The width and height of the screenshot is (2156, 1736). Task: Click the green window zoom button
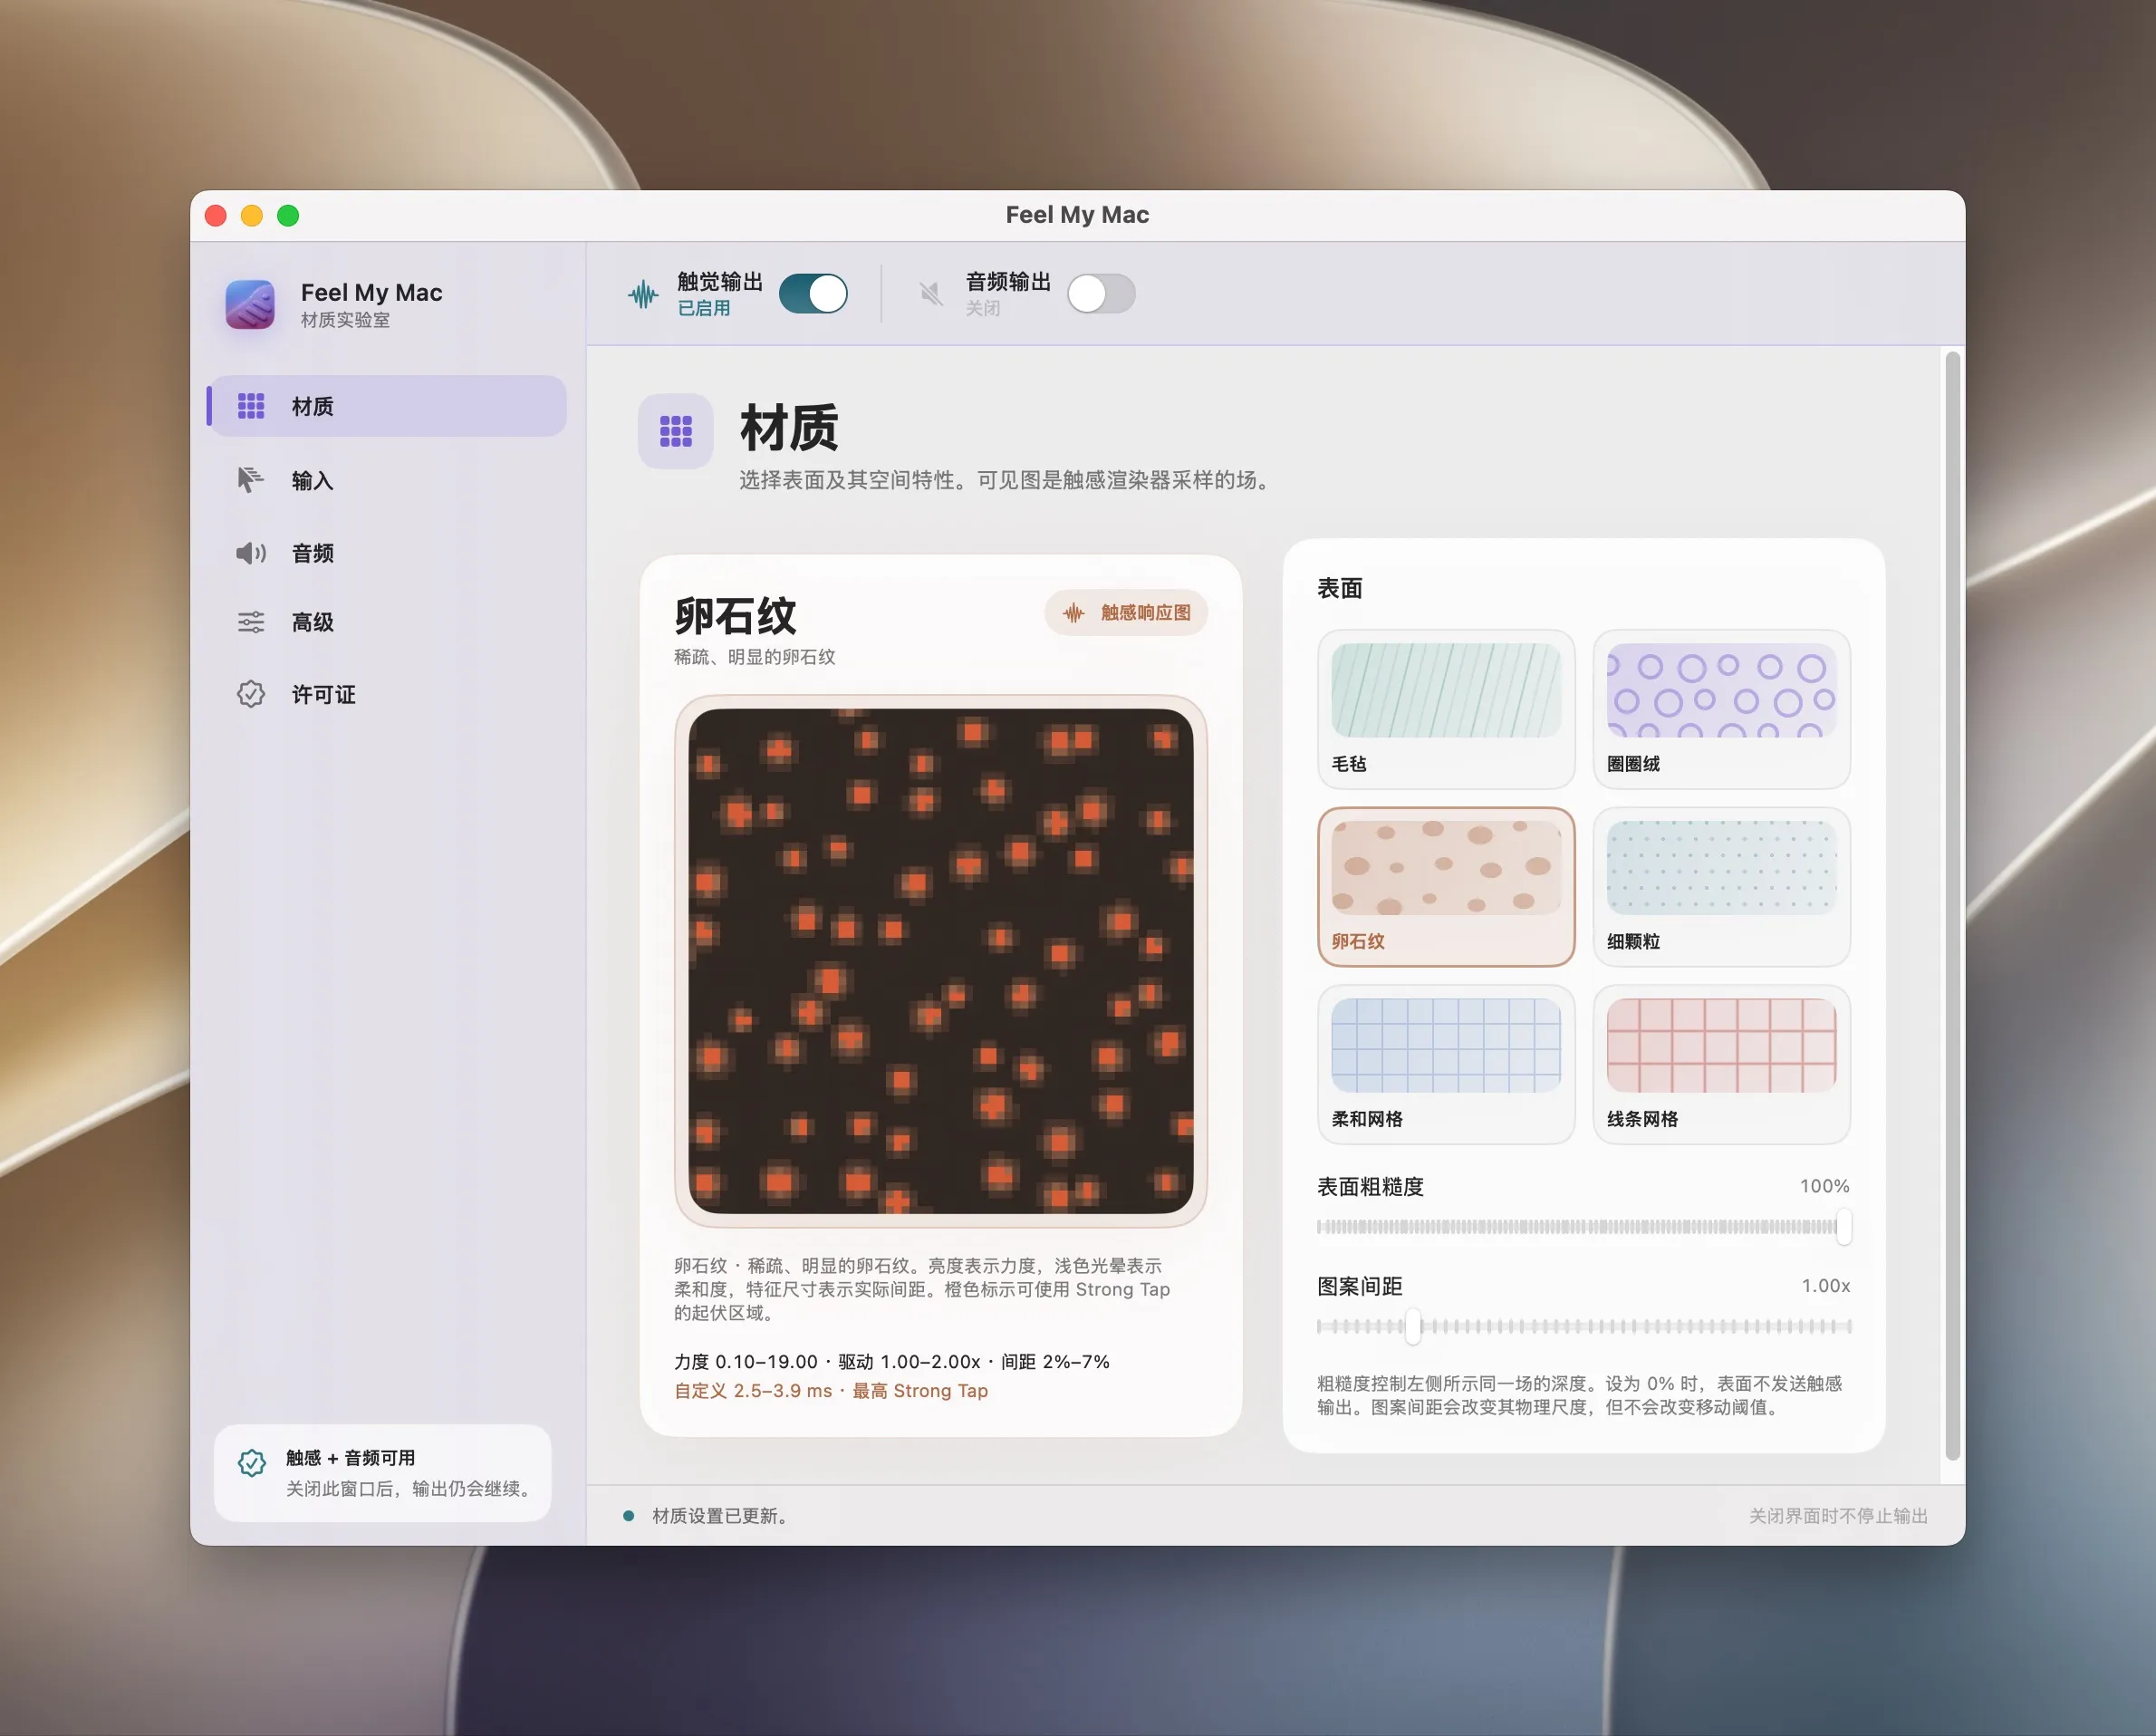click(288, 216)
